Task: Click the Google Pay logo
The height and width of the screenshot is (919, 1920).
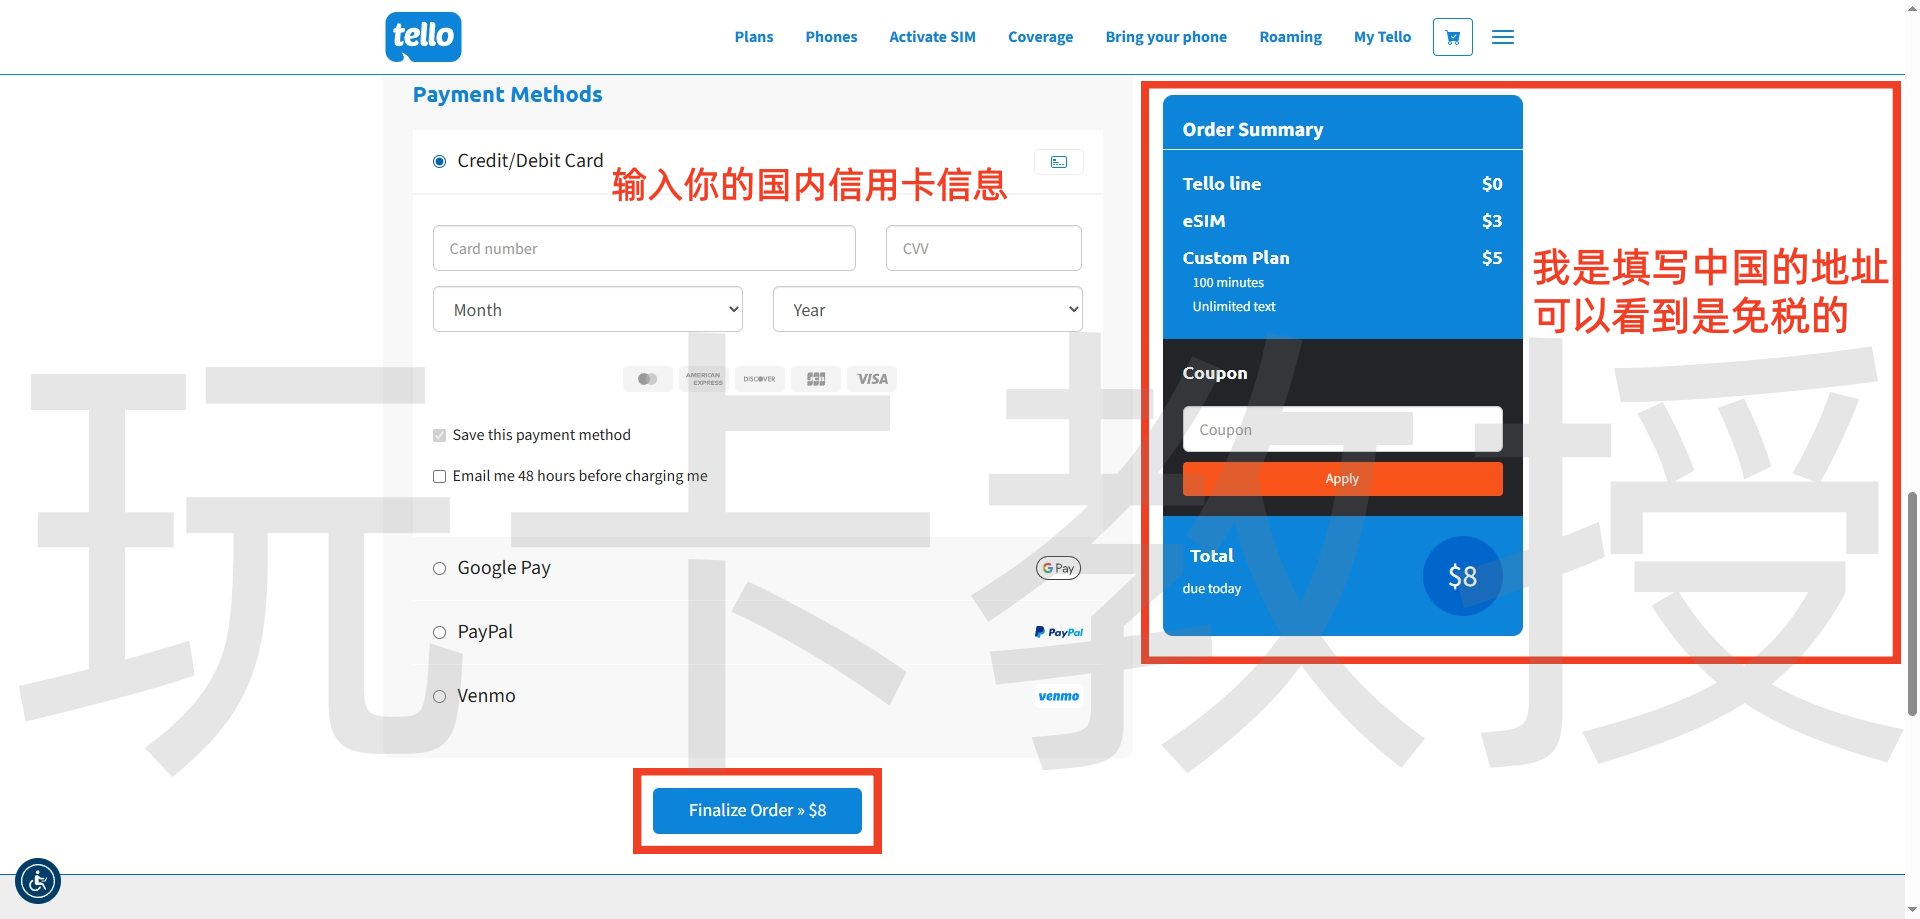Action: [1058, 568]
